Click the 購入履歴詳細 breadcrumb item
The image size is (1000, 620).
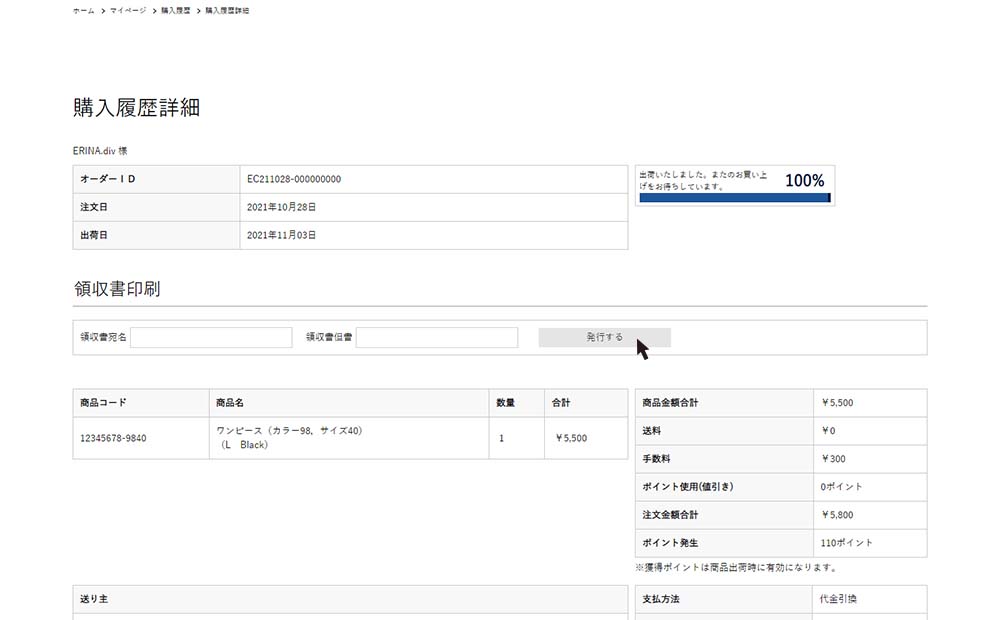click(227, 10)
